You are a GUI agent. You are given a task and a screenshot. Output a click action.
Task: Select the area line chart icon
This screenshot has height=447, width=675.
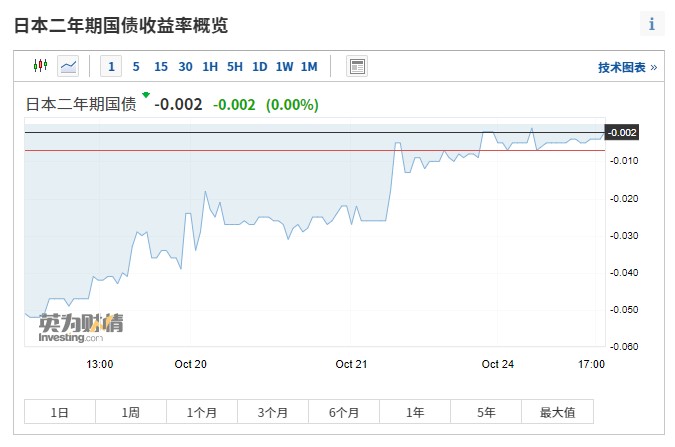click(68, 67)
